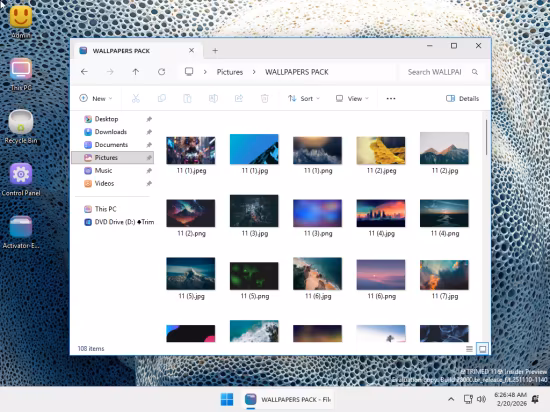
Task: Select the 11 (2).jpeg rope thumbnail
Action: point(381,150)
